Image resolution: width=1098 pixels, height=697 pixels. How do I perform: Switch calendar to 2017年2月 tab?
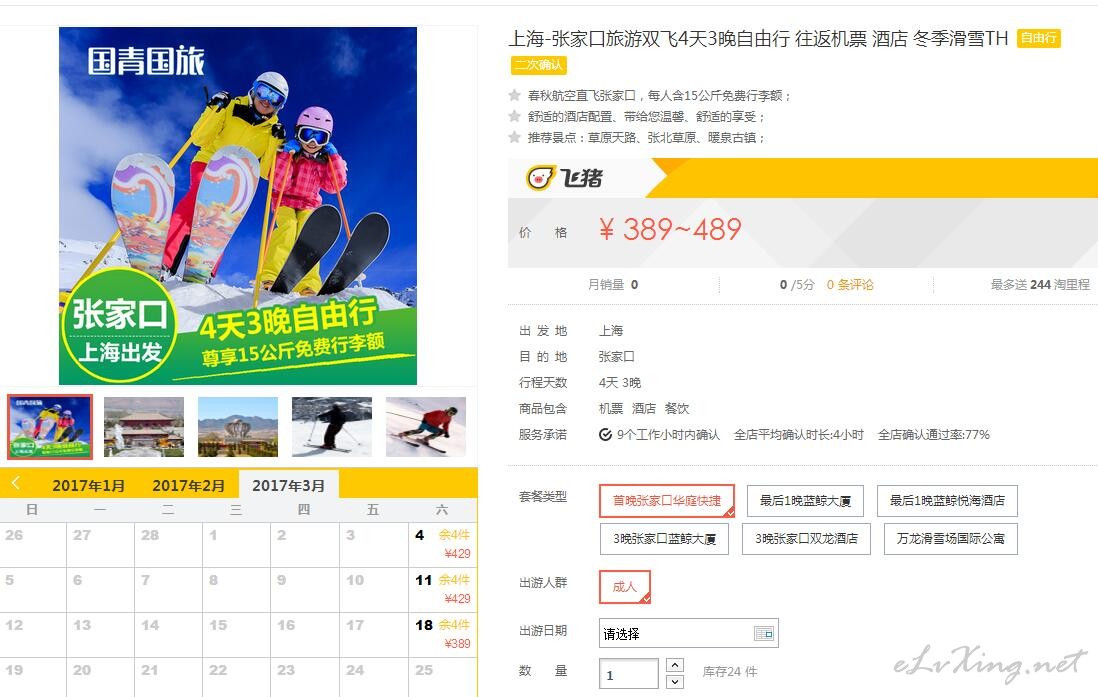pos(189,485)
